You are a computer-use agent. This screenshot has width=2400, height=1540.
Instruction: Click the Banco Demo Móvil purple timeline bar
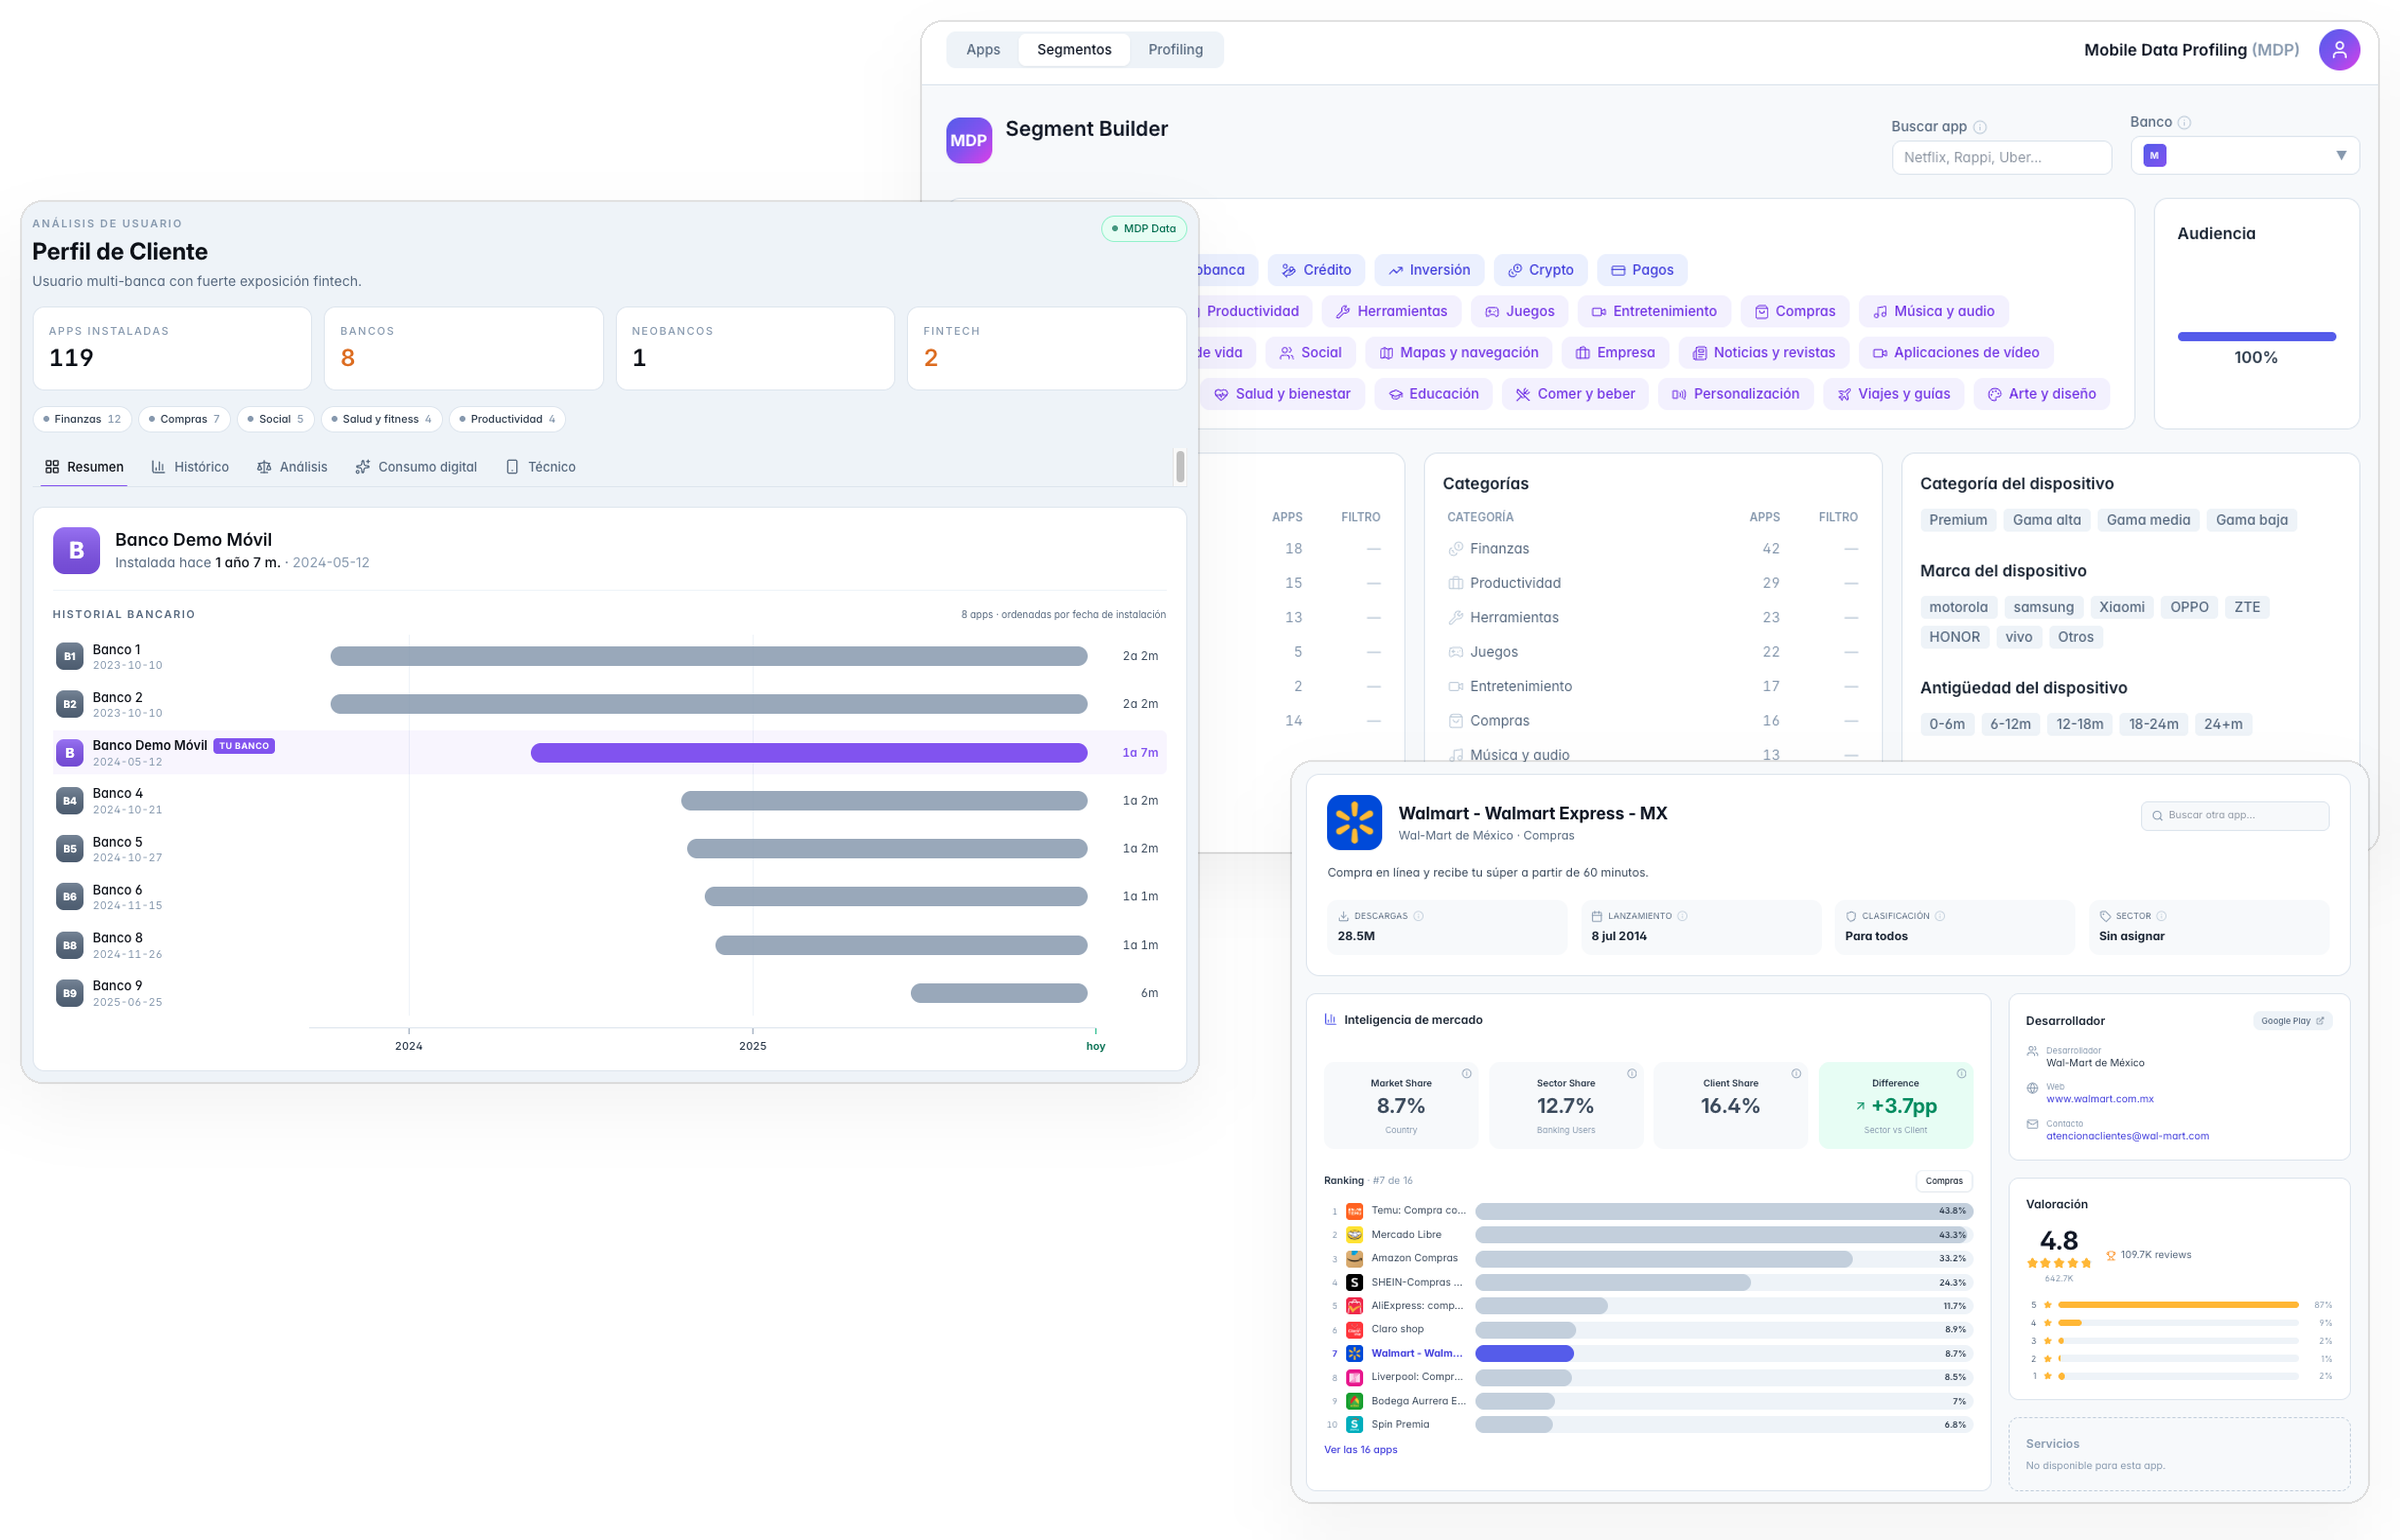[x=809, y=753]
